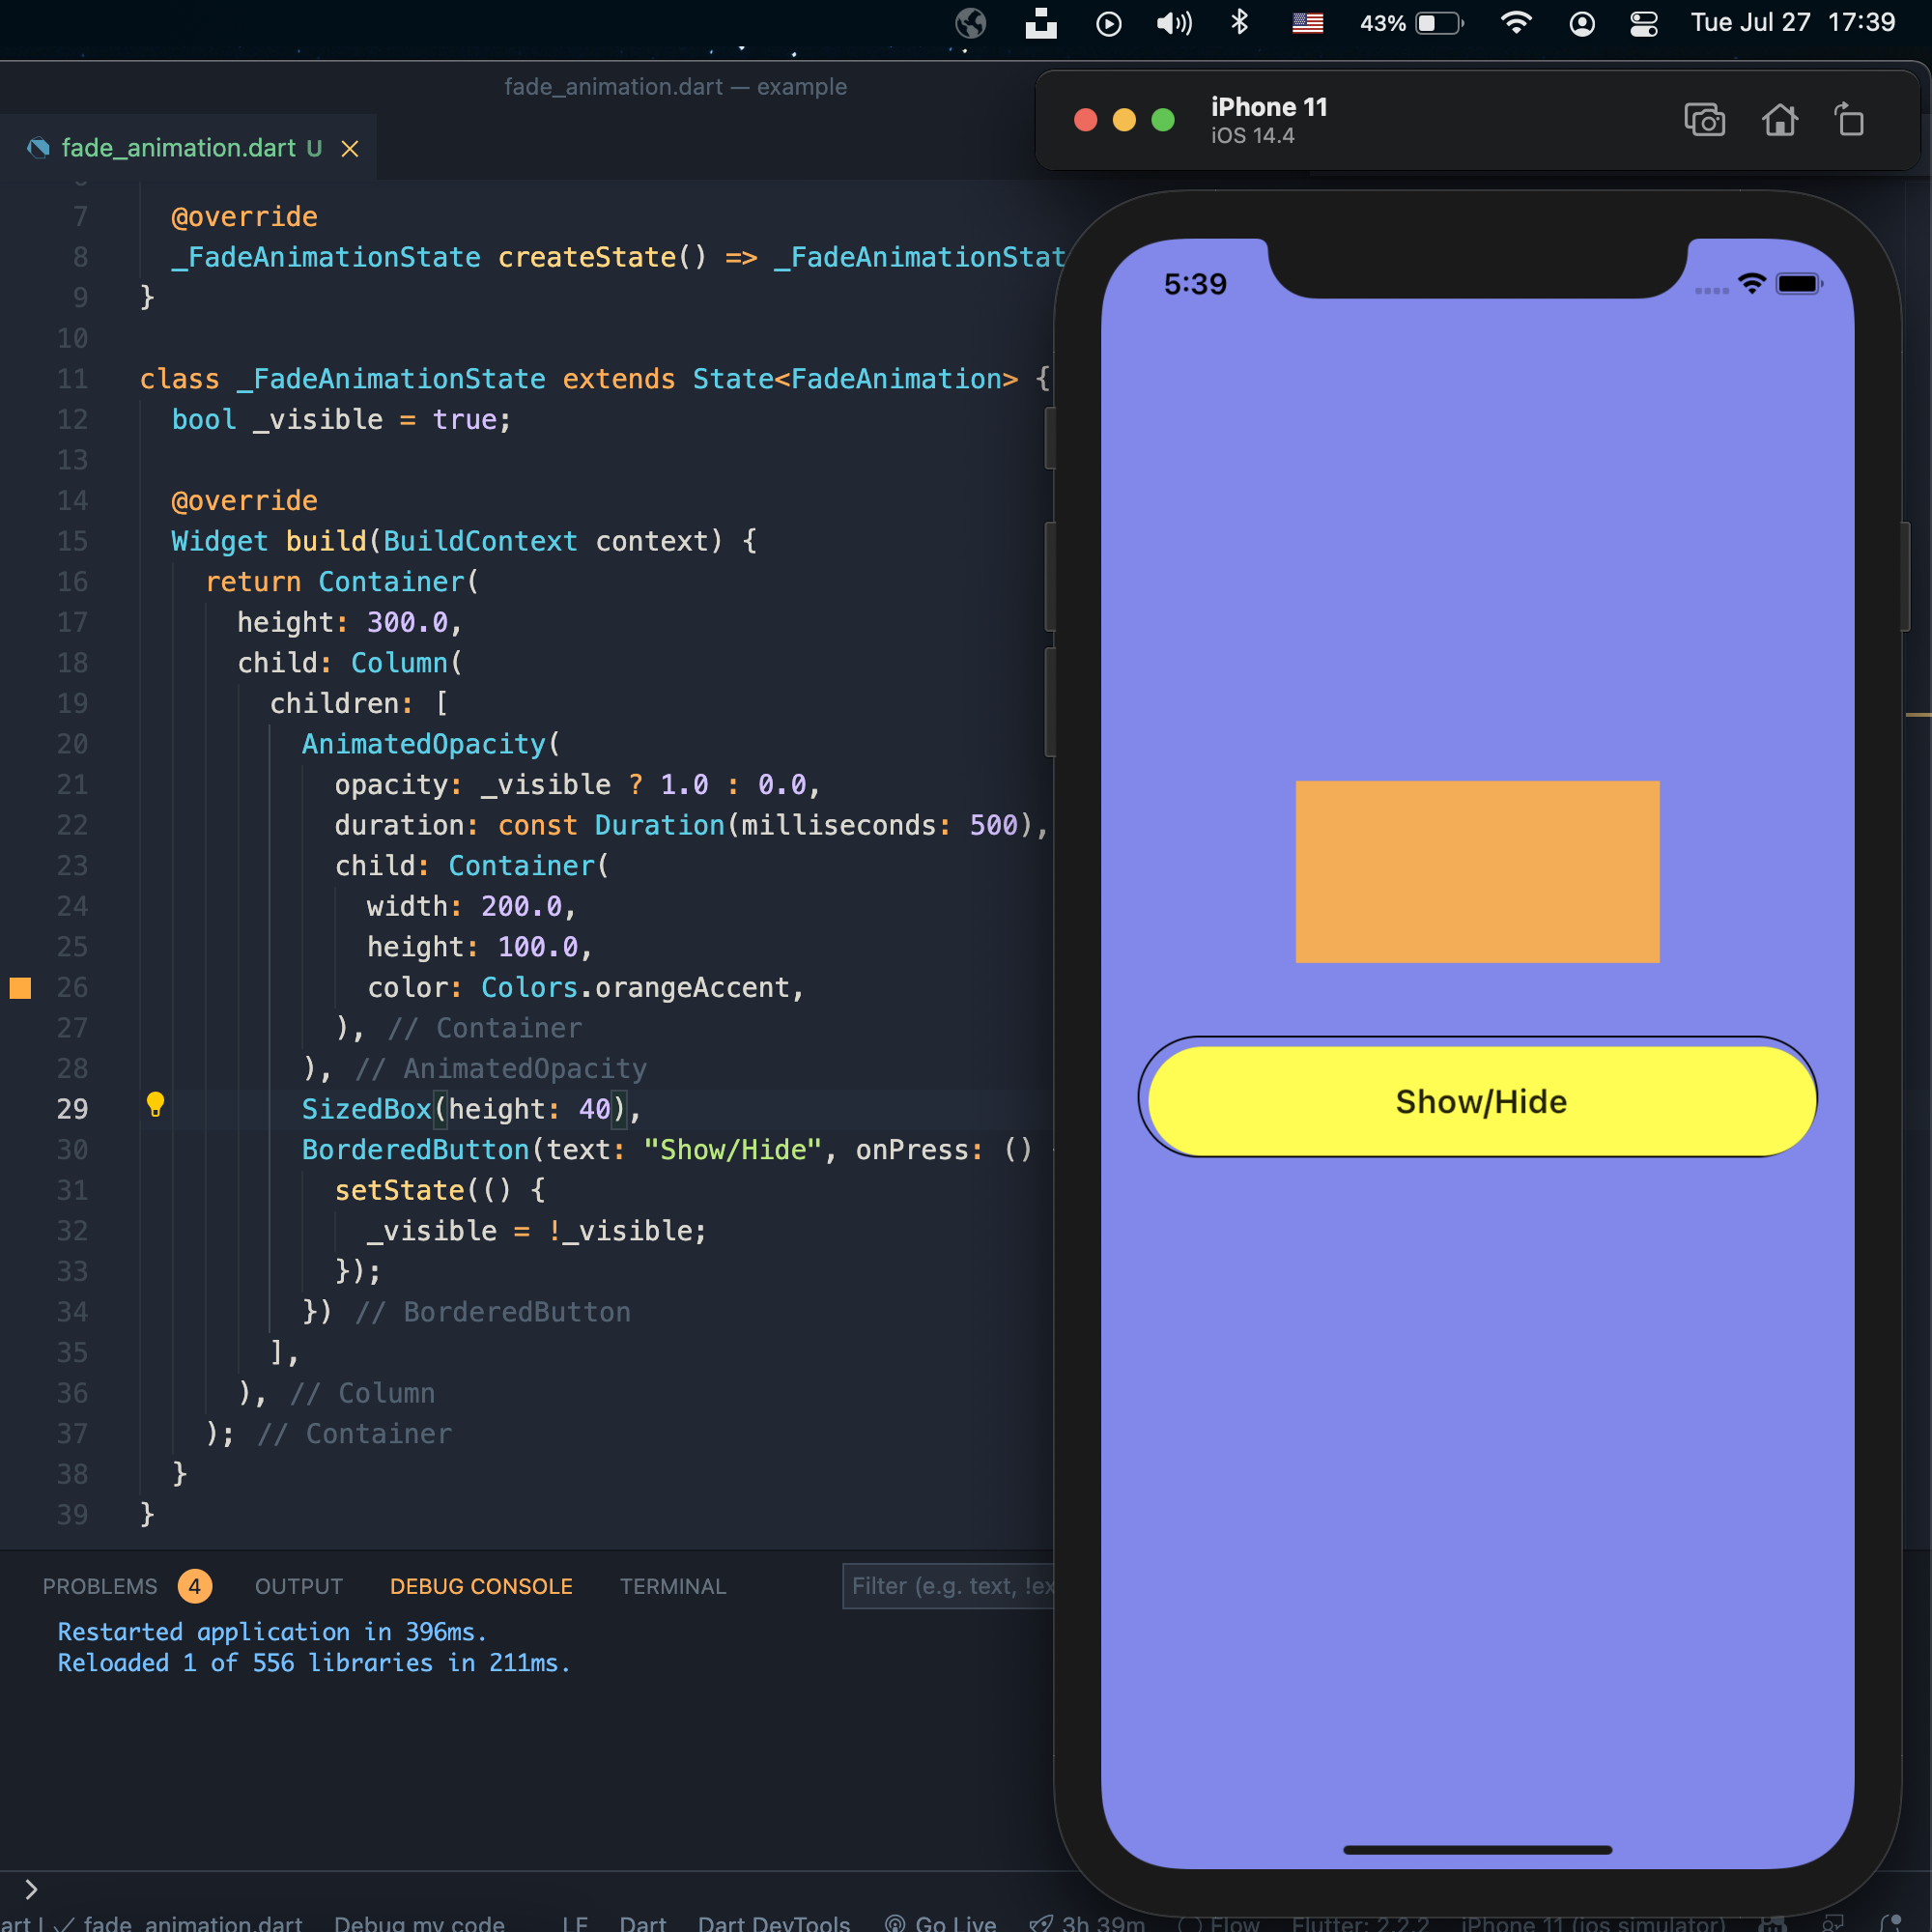The image size is (1932, 1932).
Task: Click the debug console filter field
Action: point(948,1586)
